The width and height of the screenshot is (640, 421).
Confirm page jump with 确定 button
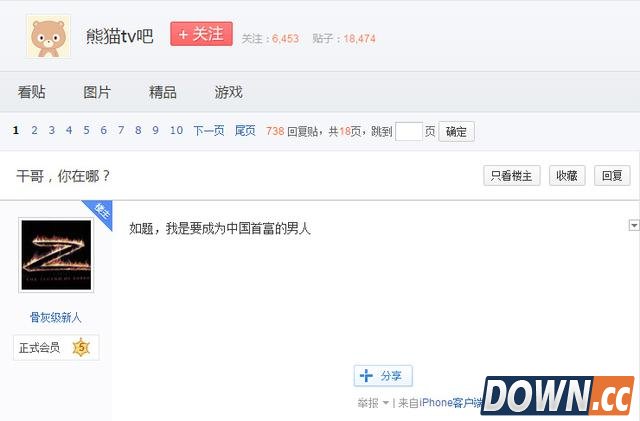click(456, 131)
